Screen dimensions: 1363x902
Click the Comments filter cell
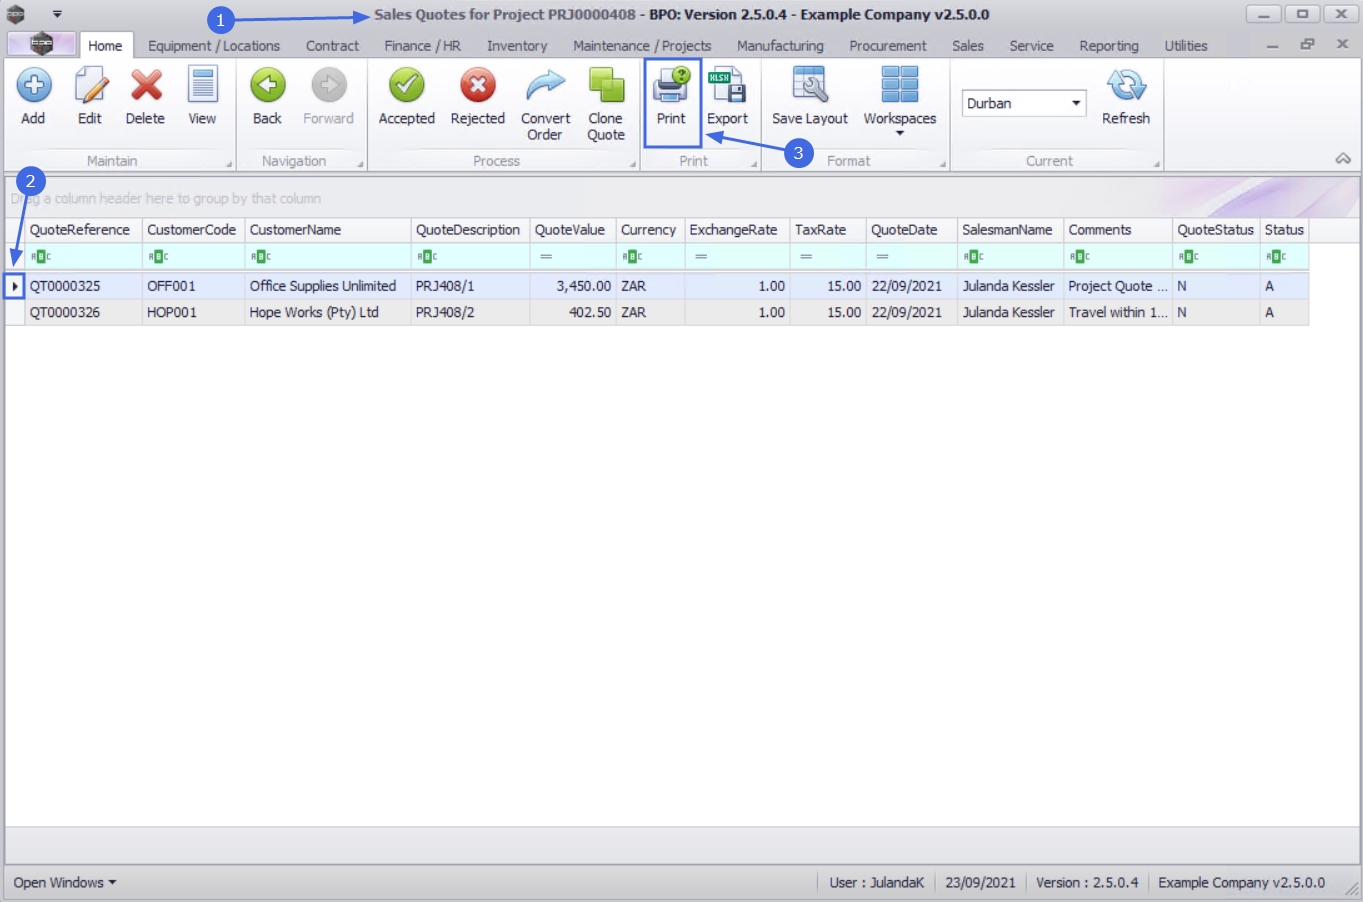1118,257
